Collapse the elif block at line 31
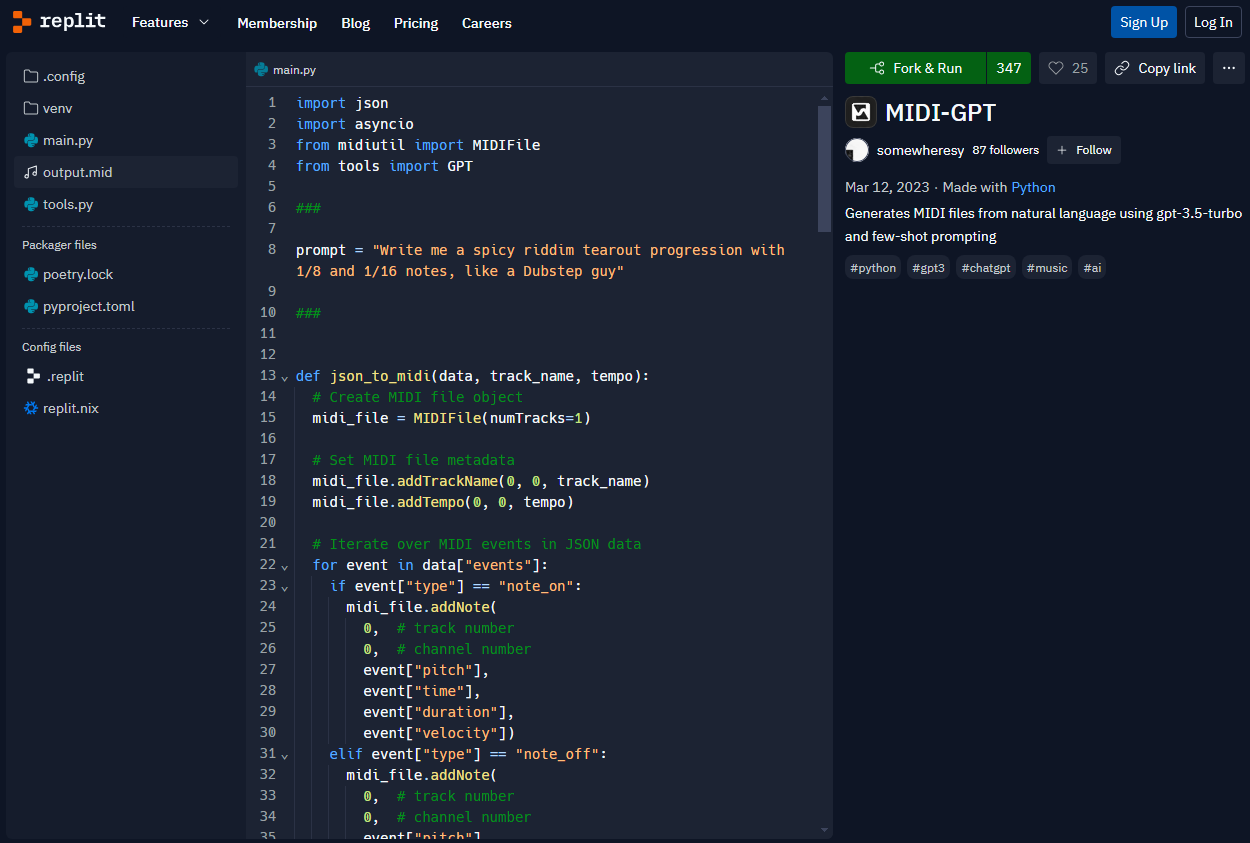1250x843 pixels. coord(285,756)
